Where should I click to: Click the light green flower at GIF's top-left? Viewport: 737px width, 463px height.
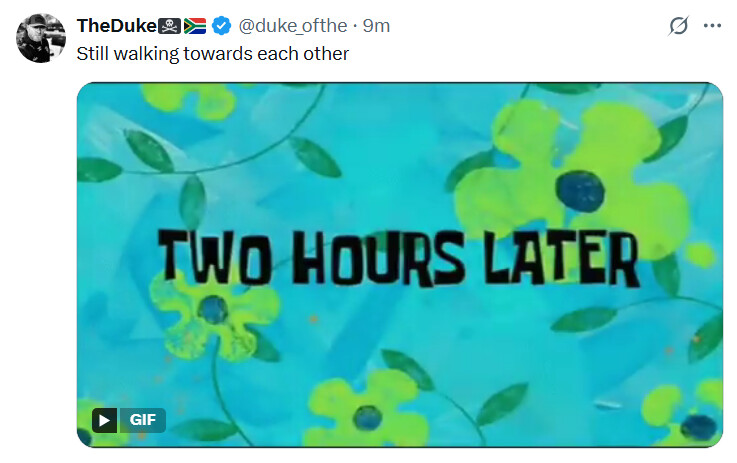tap(189, 101)
